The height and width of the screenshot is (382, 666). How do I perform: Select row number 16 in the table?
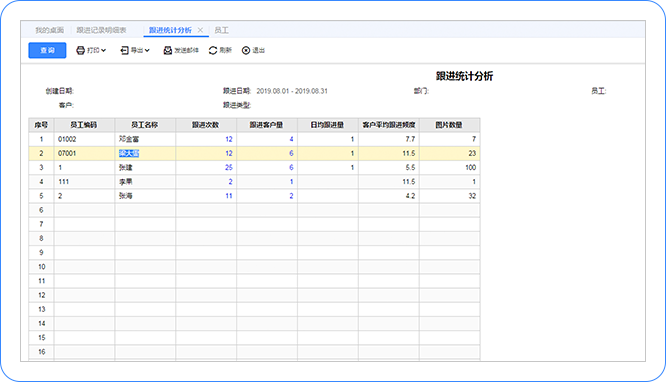pos(41,352)
